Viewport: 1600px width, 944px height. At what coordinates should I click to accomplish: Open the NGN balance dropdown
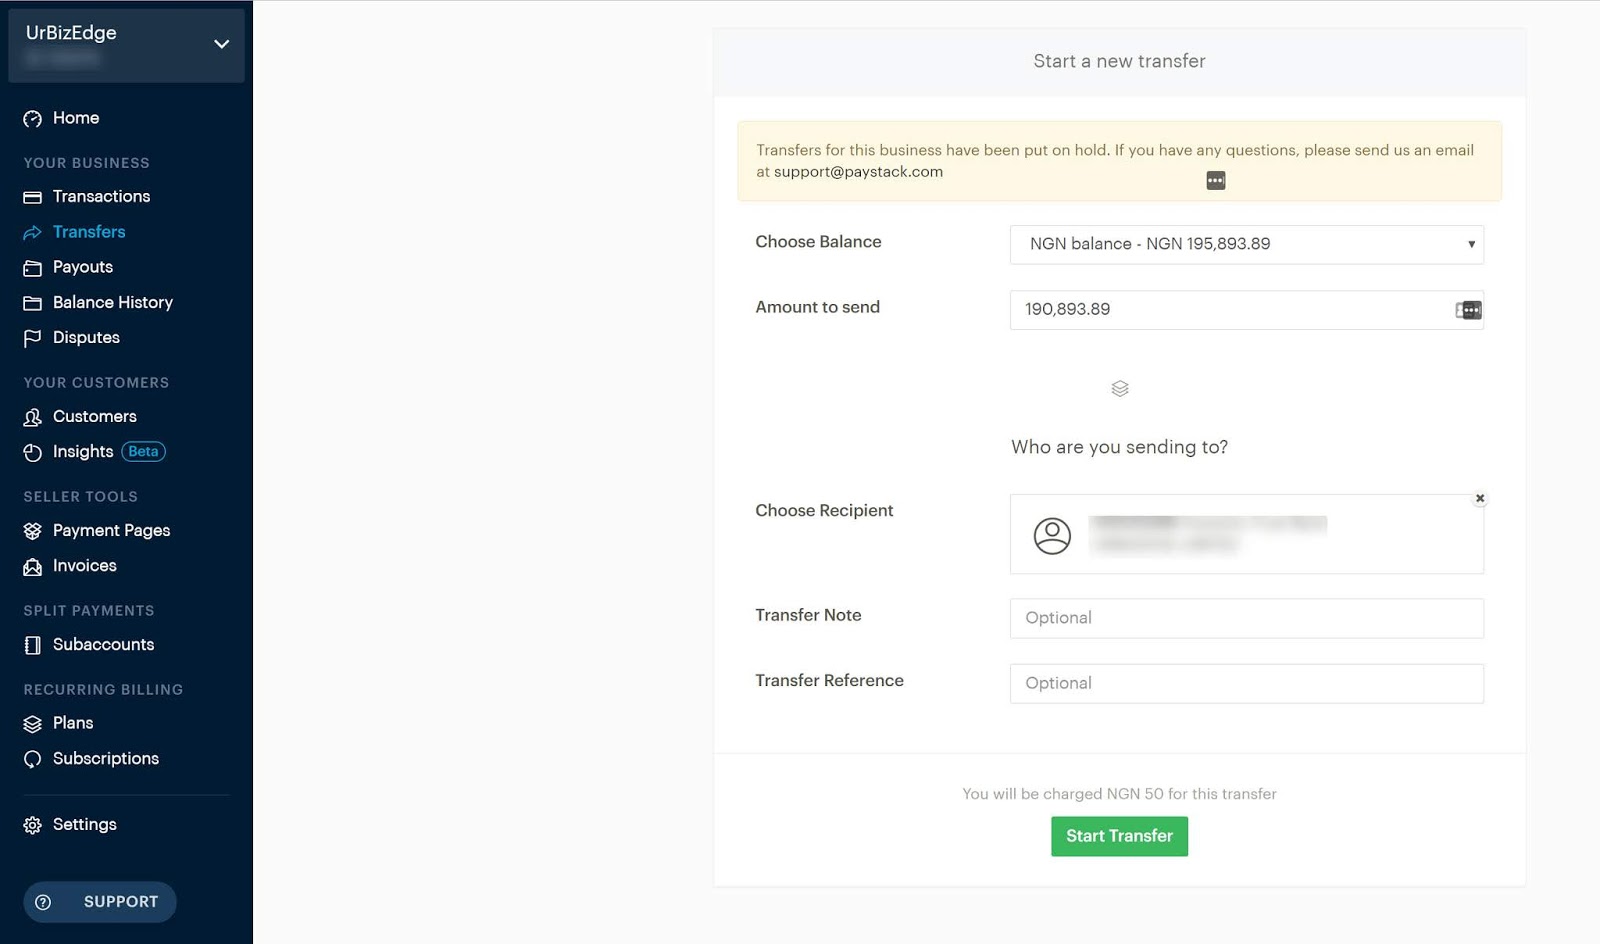point(1246,244)
